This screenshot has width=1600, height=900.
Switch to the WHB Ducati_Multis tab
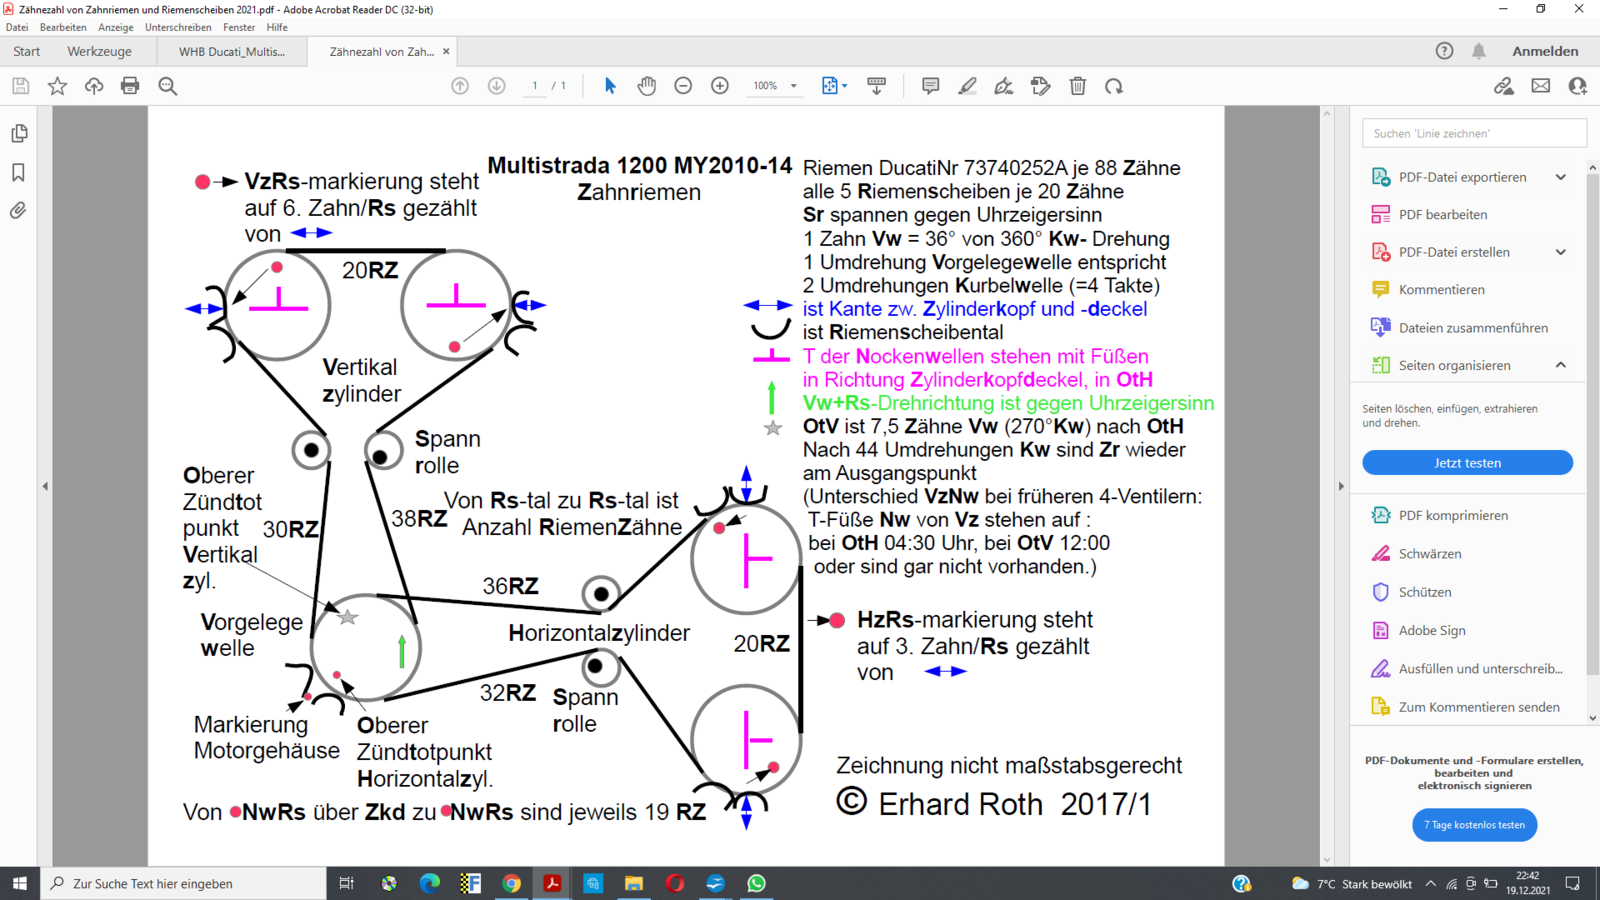point(232,52)
